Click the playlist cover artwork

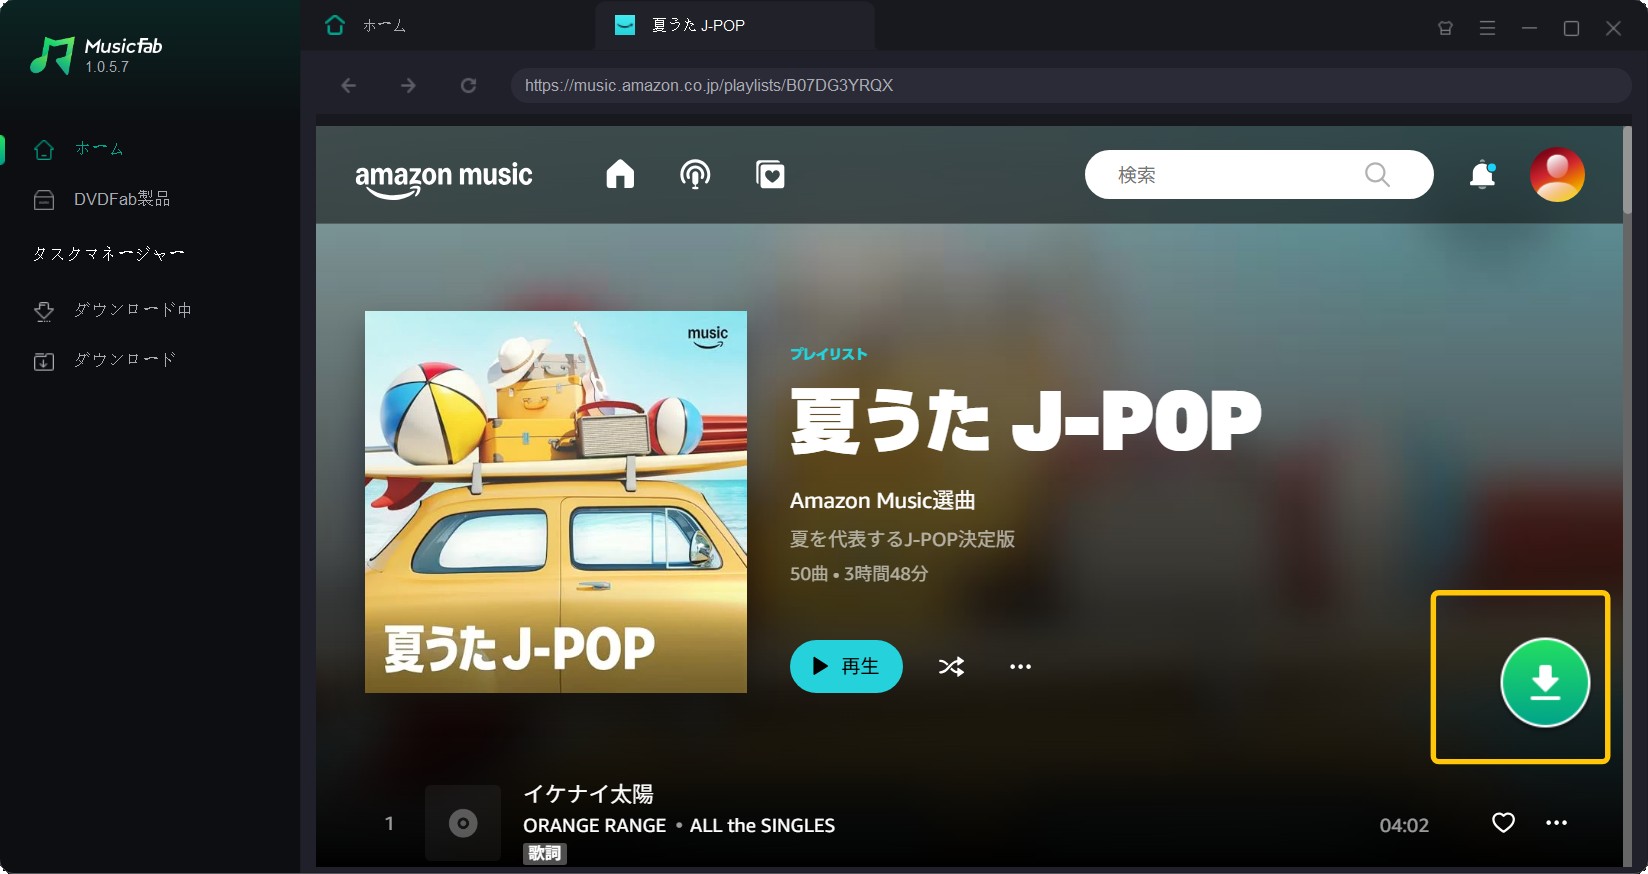(556, 502)
